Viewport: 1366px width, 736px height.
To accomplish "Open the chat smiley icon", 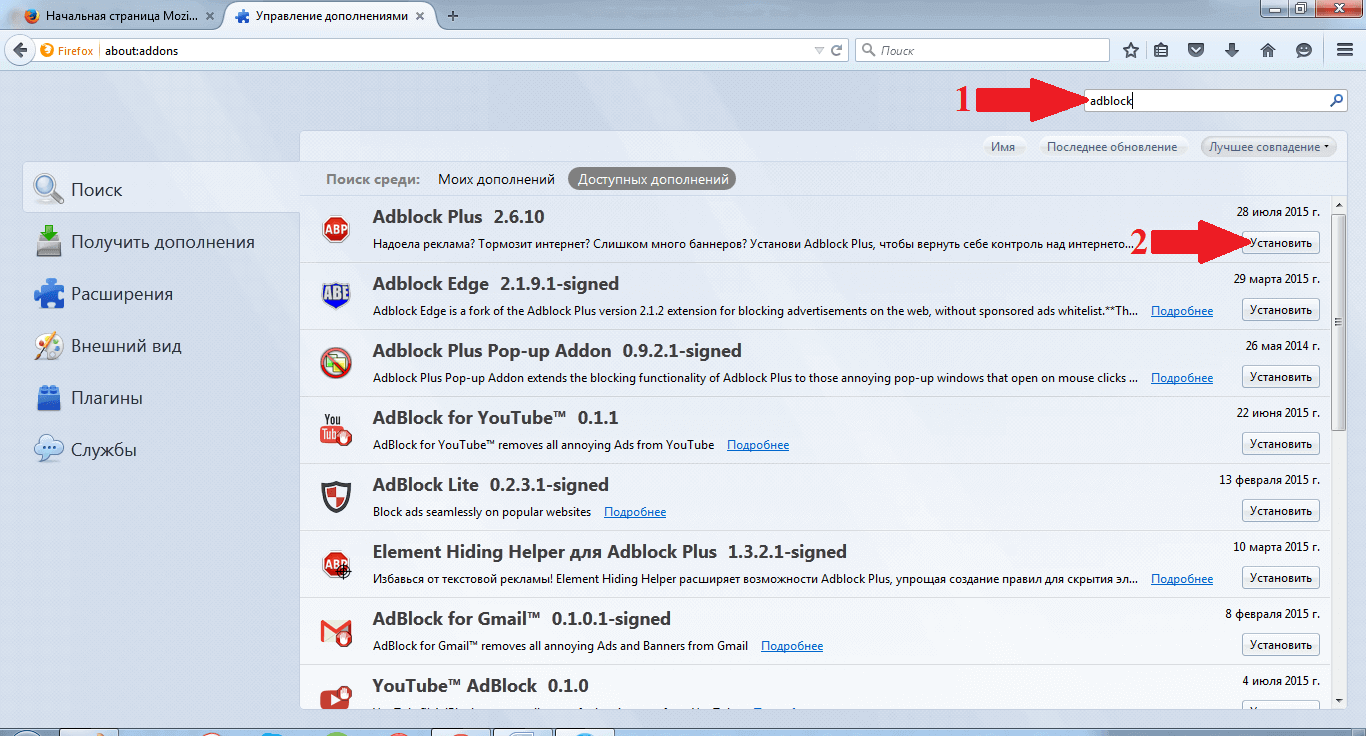I will click(x=1303, y=50).
